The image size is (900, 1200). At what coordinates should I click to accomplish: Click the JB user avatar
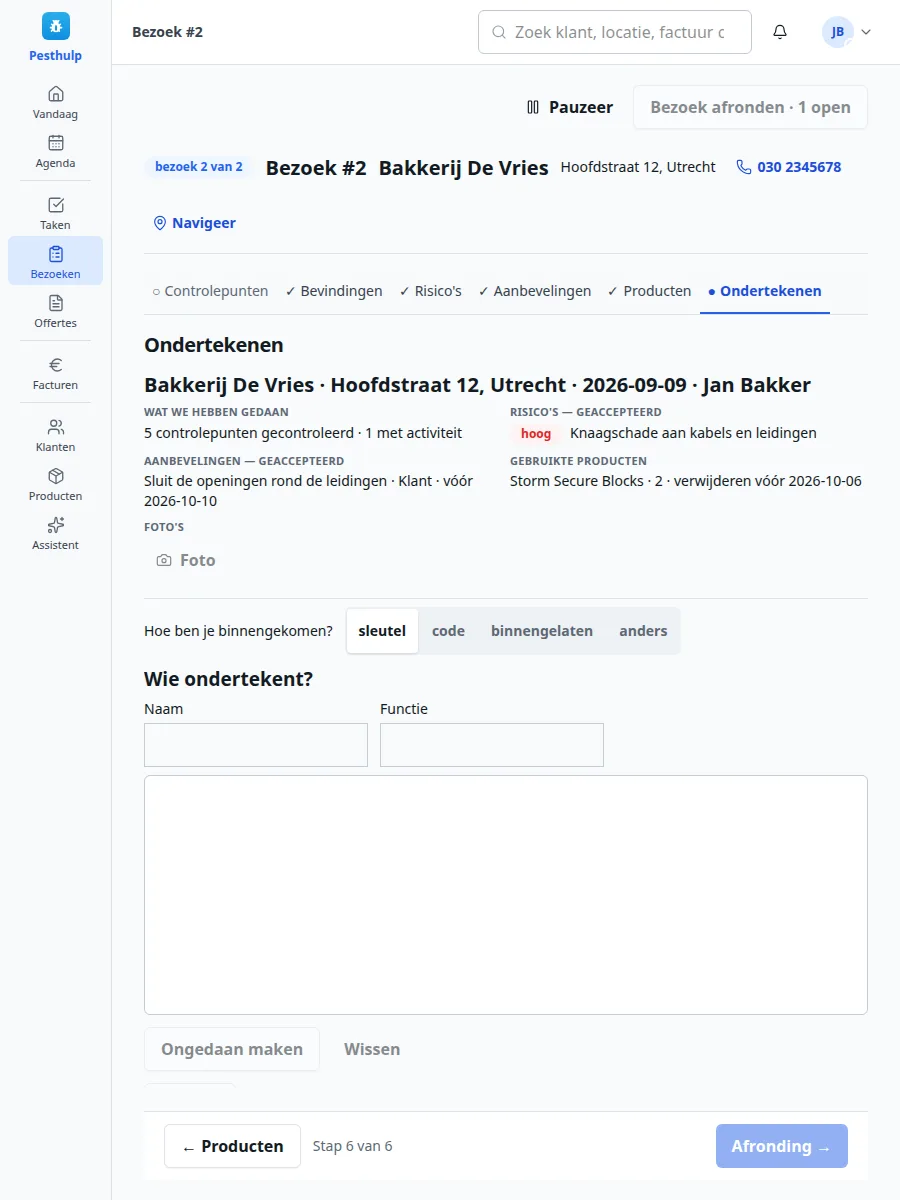837,32
